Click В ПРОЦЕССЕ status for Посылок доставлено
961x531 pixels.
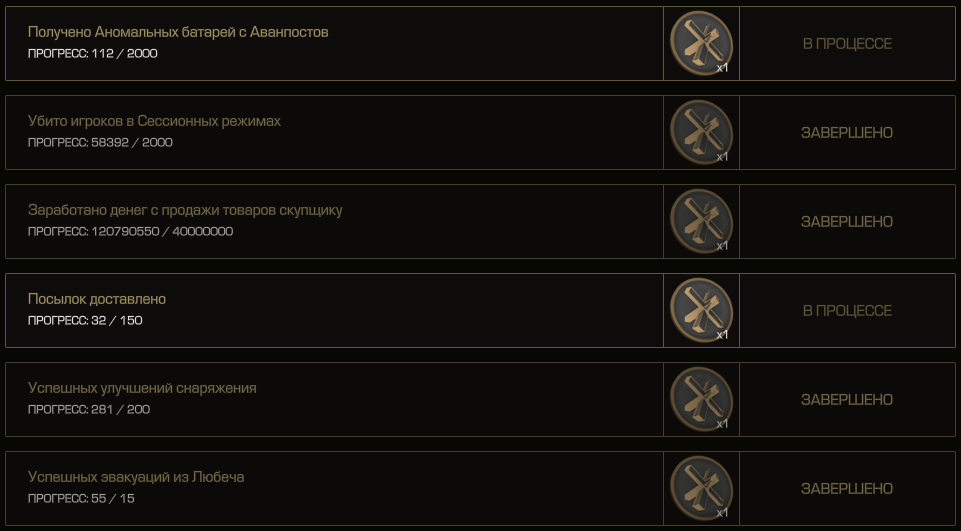tap(847, 311)
